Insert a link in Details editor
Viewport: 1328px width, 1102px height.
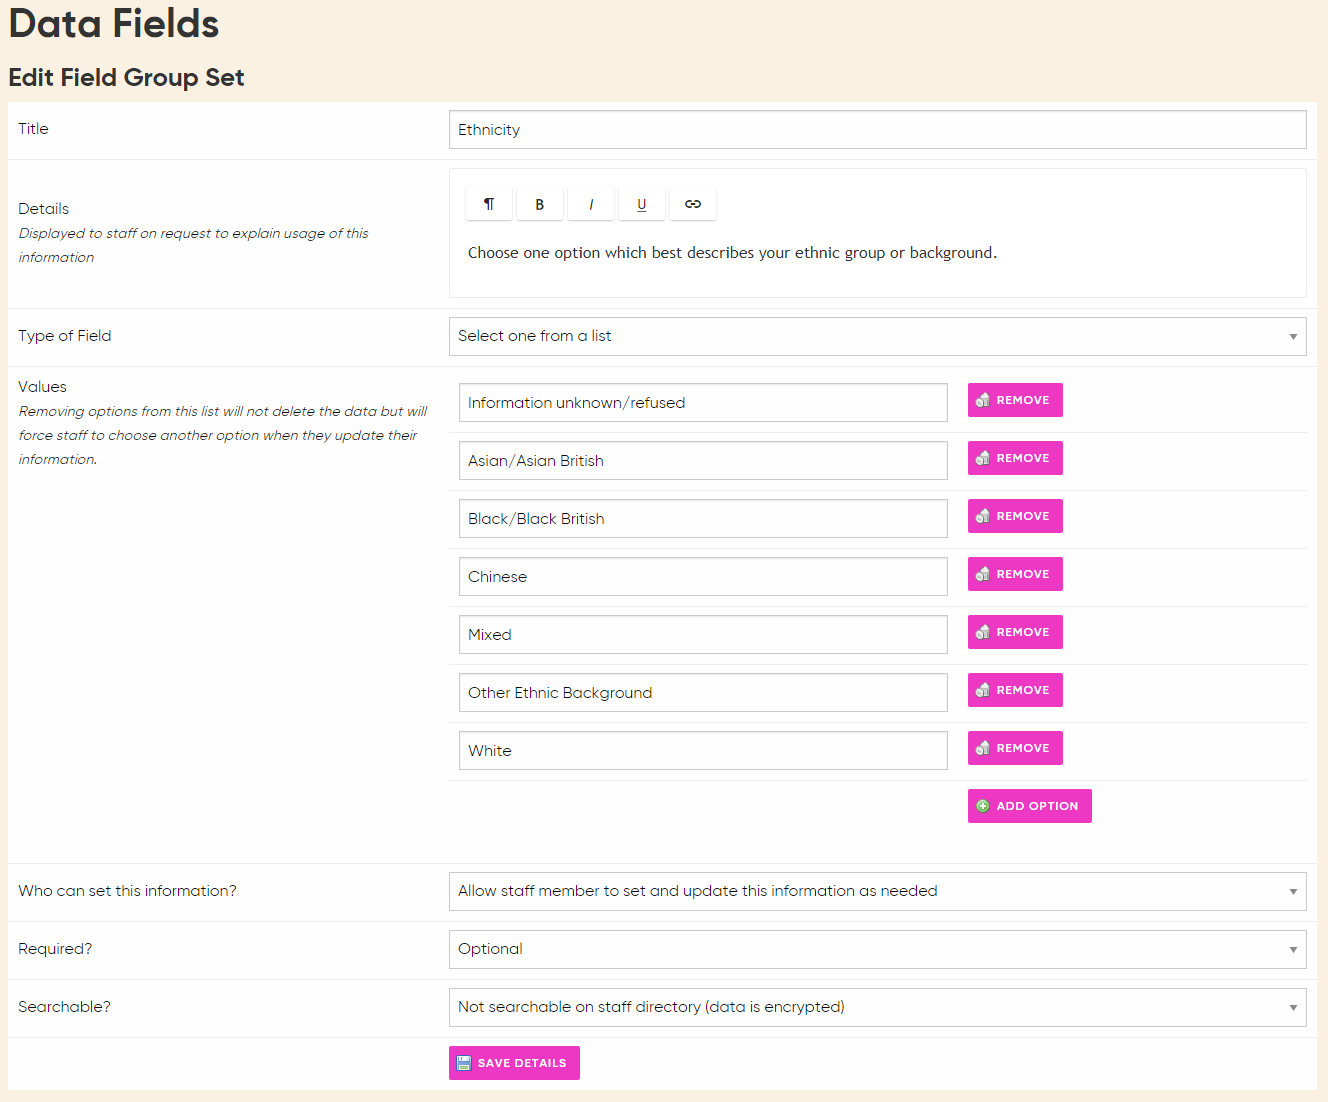pyautogui.click(x=693, y=204)
